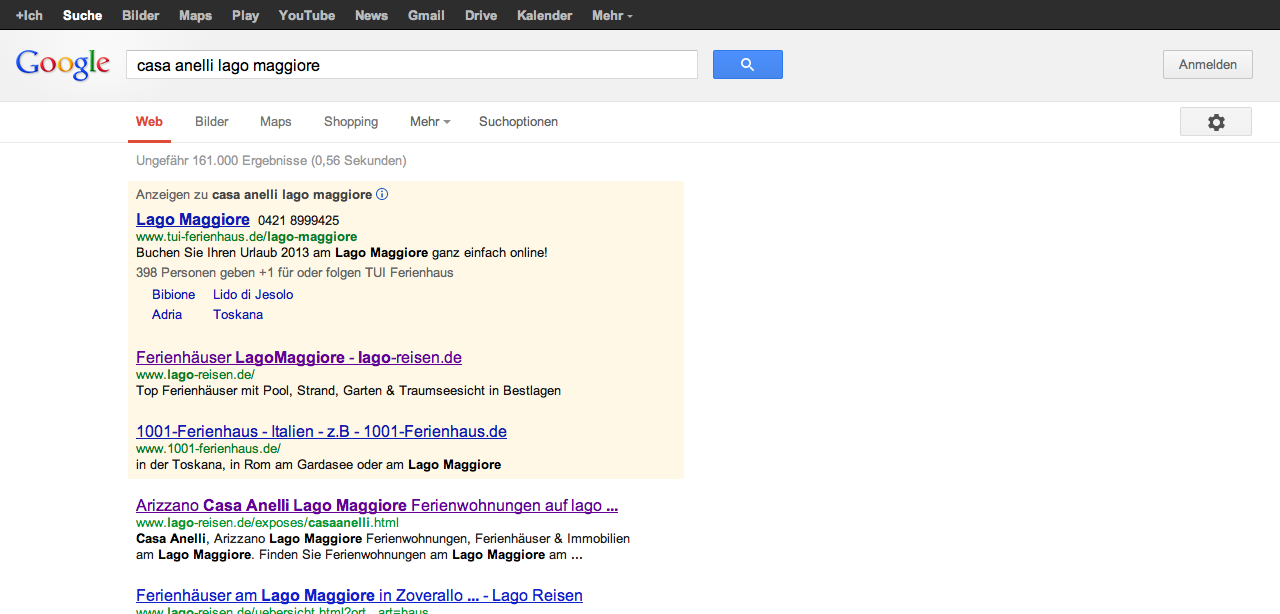Select the Shopping results tab
1280x614 pixels.
tap(350, 122)
